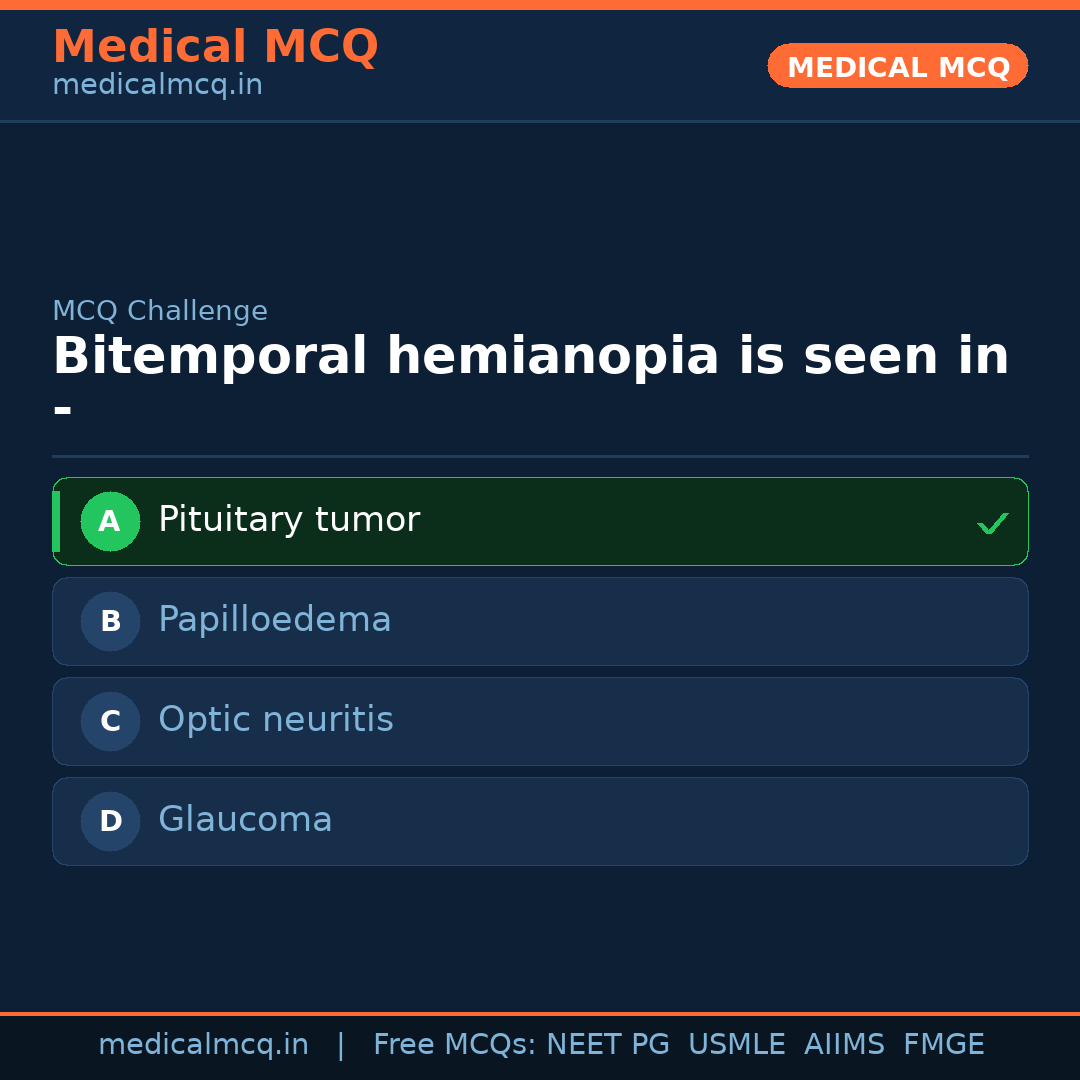Image resolution: width=1080 pixels, height=1080 pixels.
Task: Pick the Glaucoma answer option
Action: pyautogui.click(x=245, y=820)
